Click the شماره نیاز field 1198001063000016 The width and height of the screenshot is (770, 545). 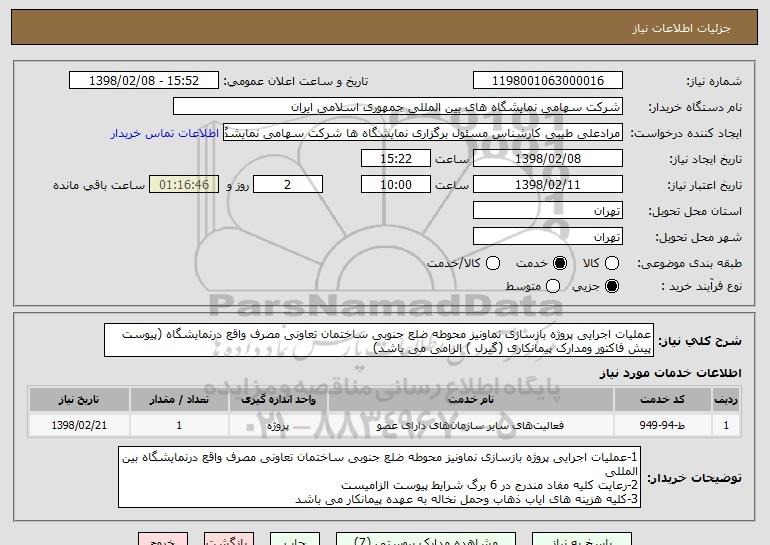click(548, 81)
